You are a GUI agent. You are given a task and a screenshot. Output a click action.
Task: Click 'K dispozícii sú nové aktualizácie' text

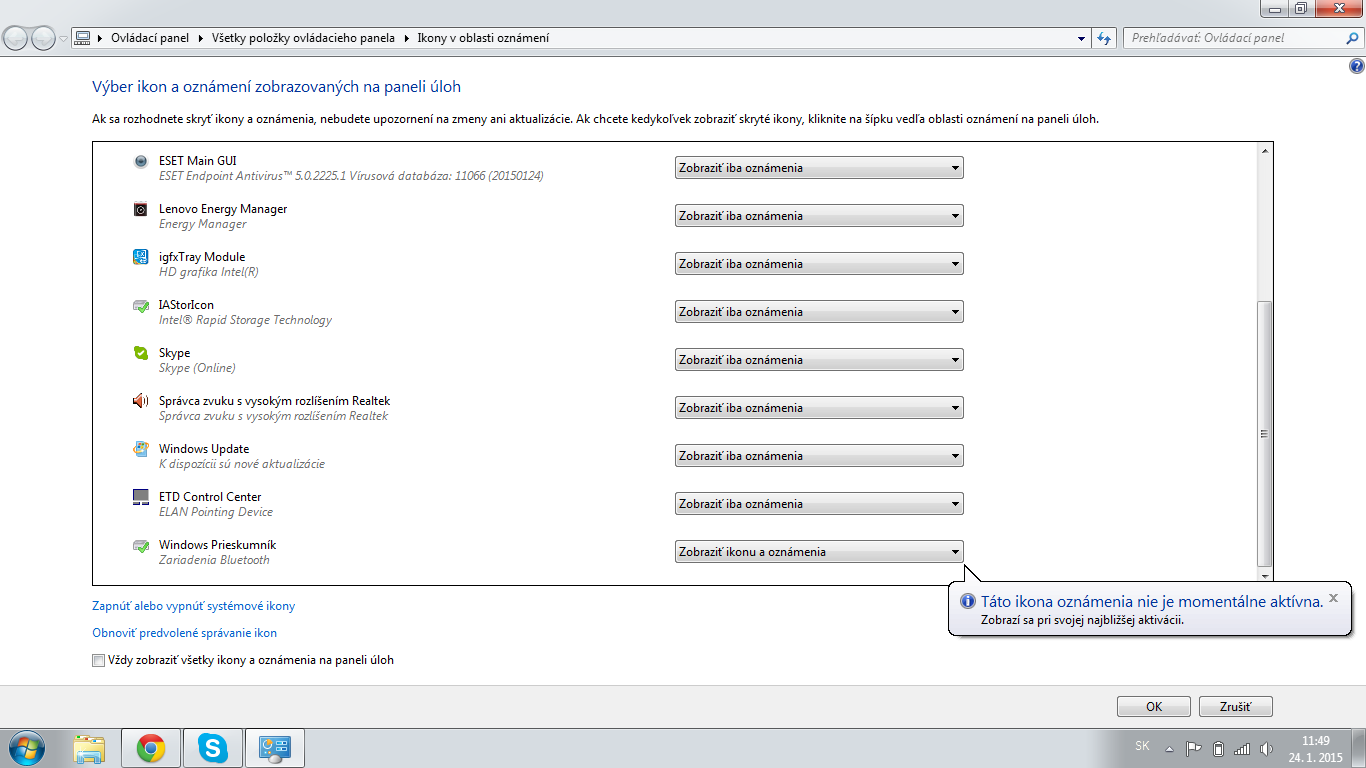tap(242, 464)
